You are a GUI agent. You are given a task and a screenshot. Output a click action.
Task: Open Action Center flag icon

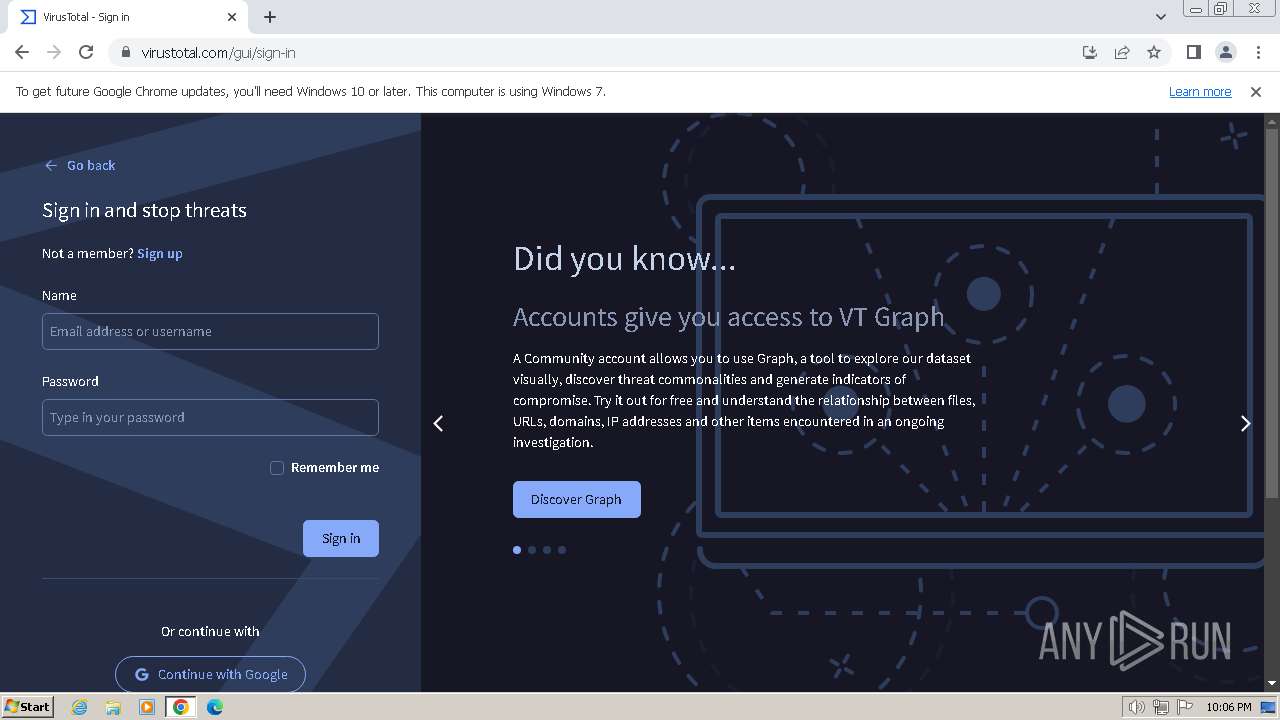(1184, 707)
